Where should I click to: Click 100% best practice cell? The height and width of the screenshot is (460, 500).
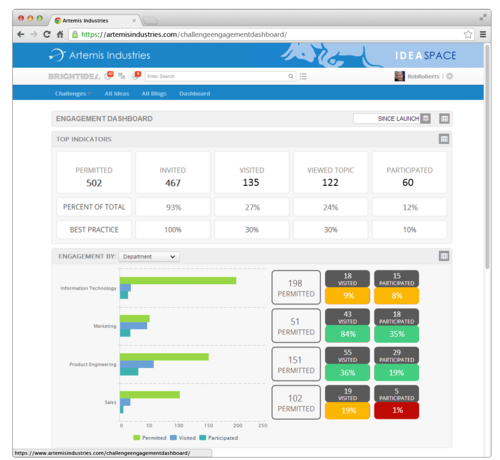pos(173,230)
